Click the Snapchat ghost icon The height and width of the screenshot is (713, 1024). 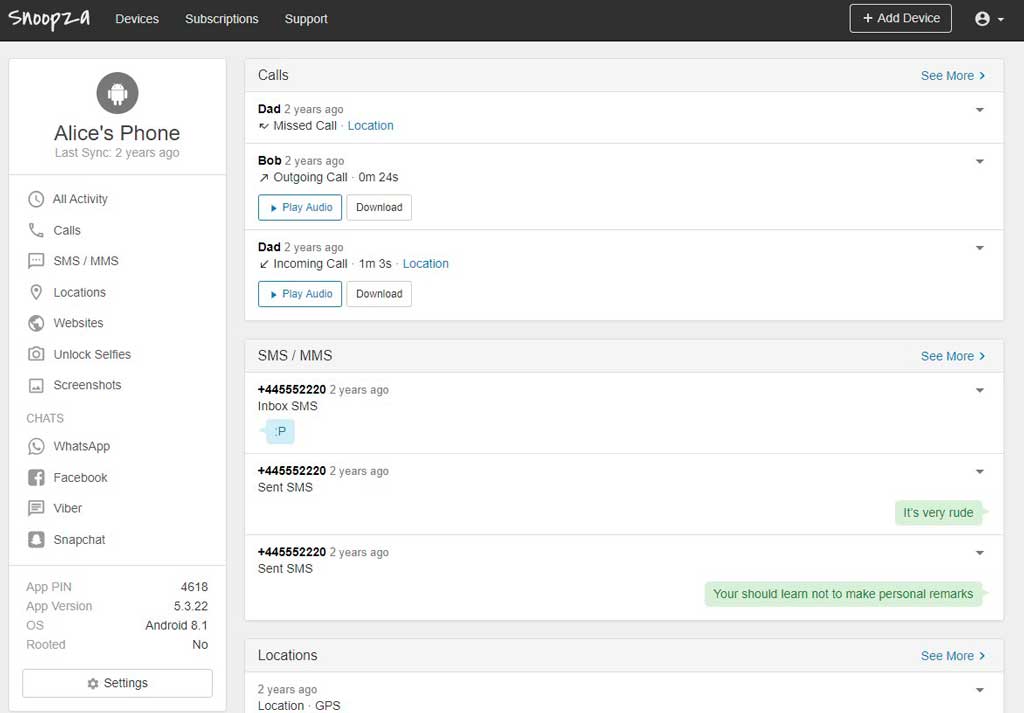pyautogui.click(x=36, y=539)
